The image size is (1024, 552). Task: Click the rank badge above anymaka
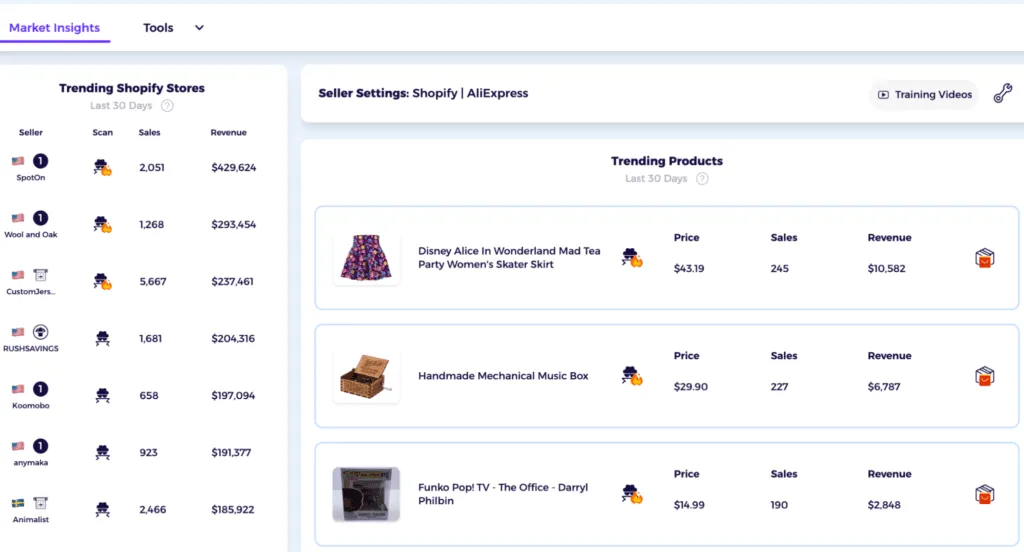[x=40, y=446]
